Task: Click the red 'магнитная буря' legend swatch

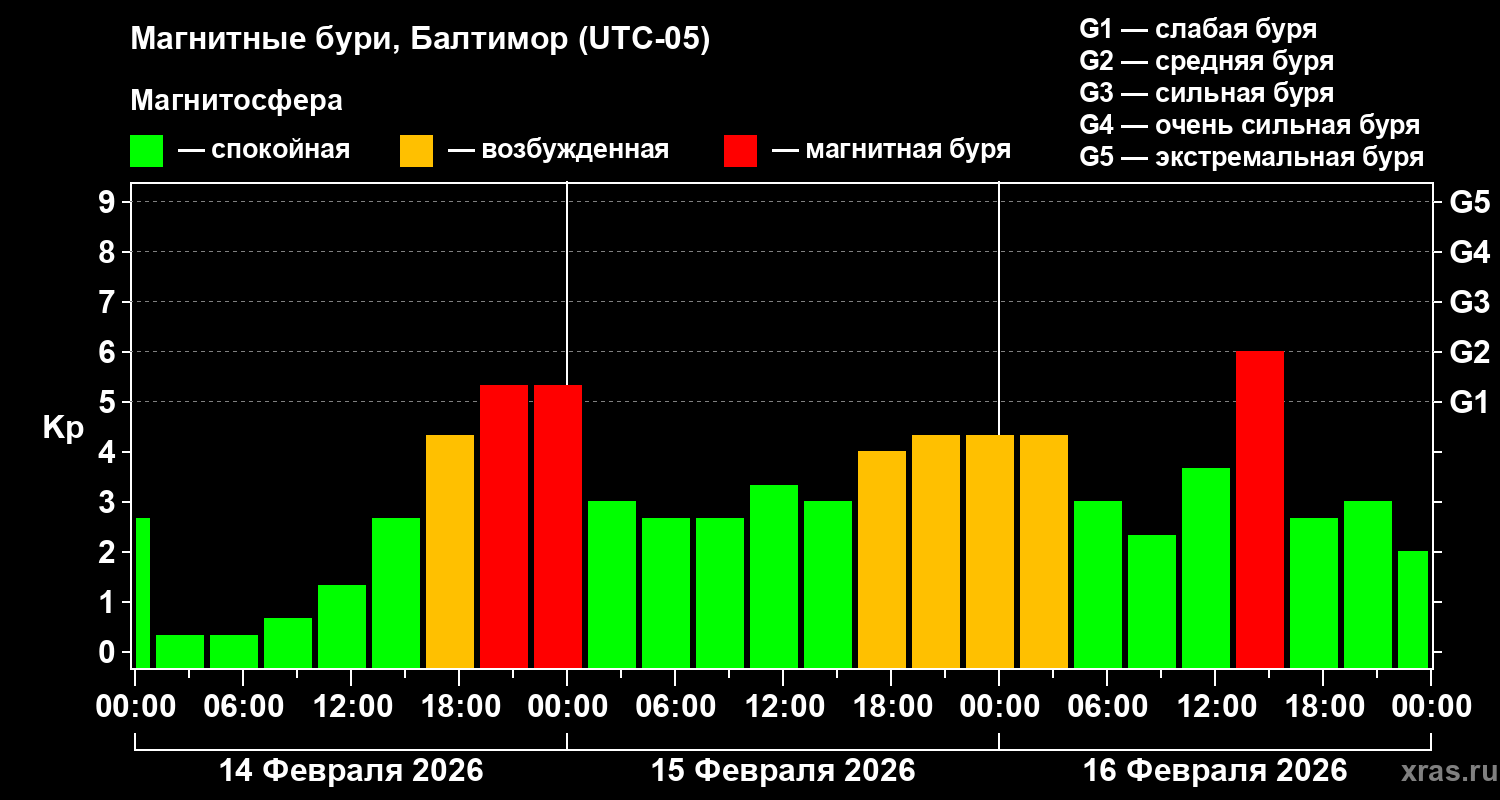Action: [740, 150]
